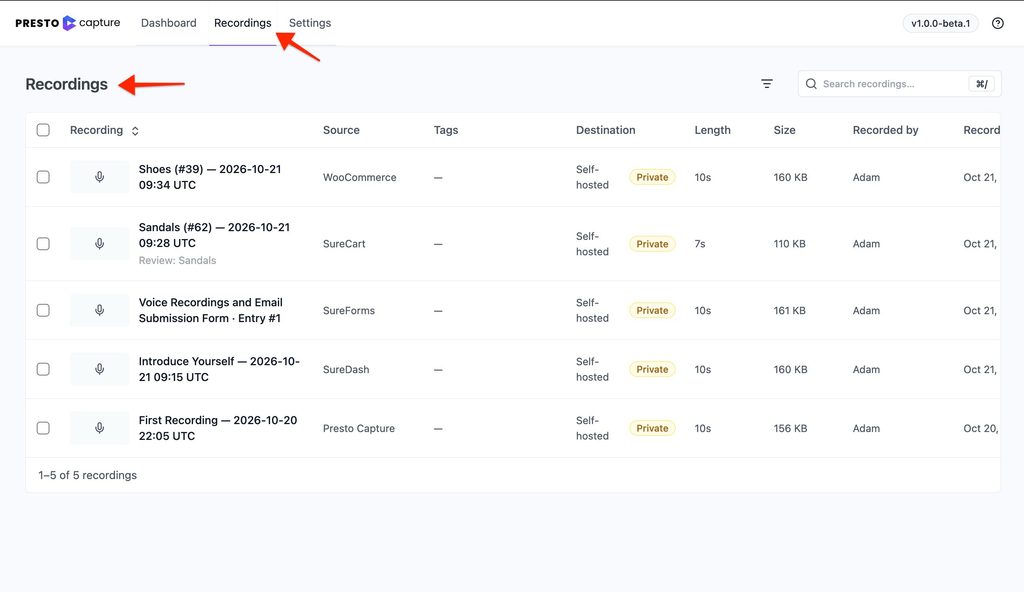Screen dimensions: 1024x592
Task: Click the Source column header
Action: (341, 130)
